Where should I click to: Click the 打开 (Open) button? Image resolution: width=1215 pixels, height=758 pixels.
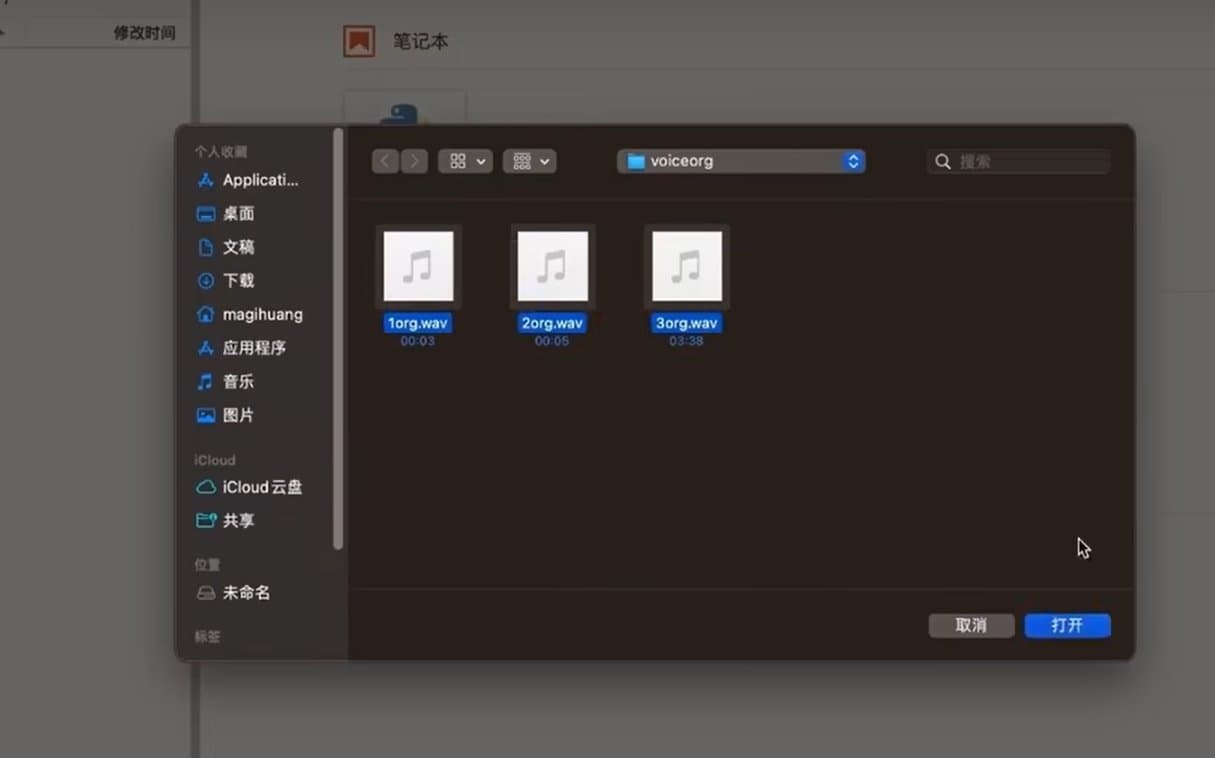1067,625
